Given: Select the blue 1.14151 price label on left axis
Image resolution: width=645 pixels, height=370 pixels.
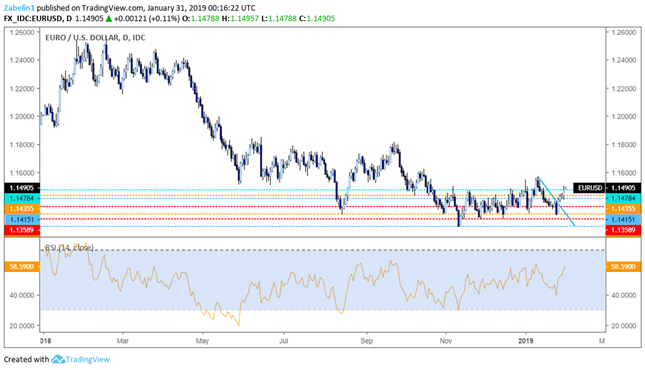Looking at the screenshot, I should [22, 219].
